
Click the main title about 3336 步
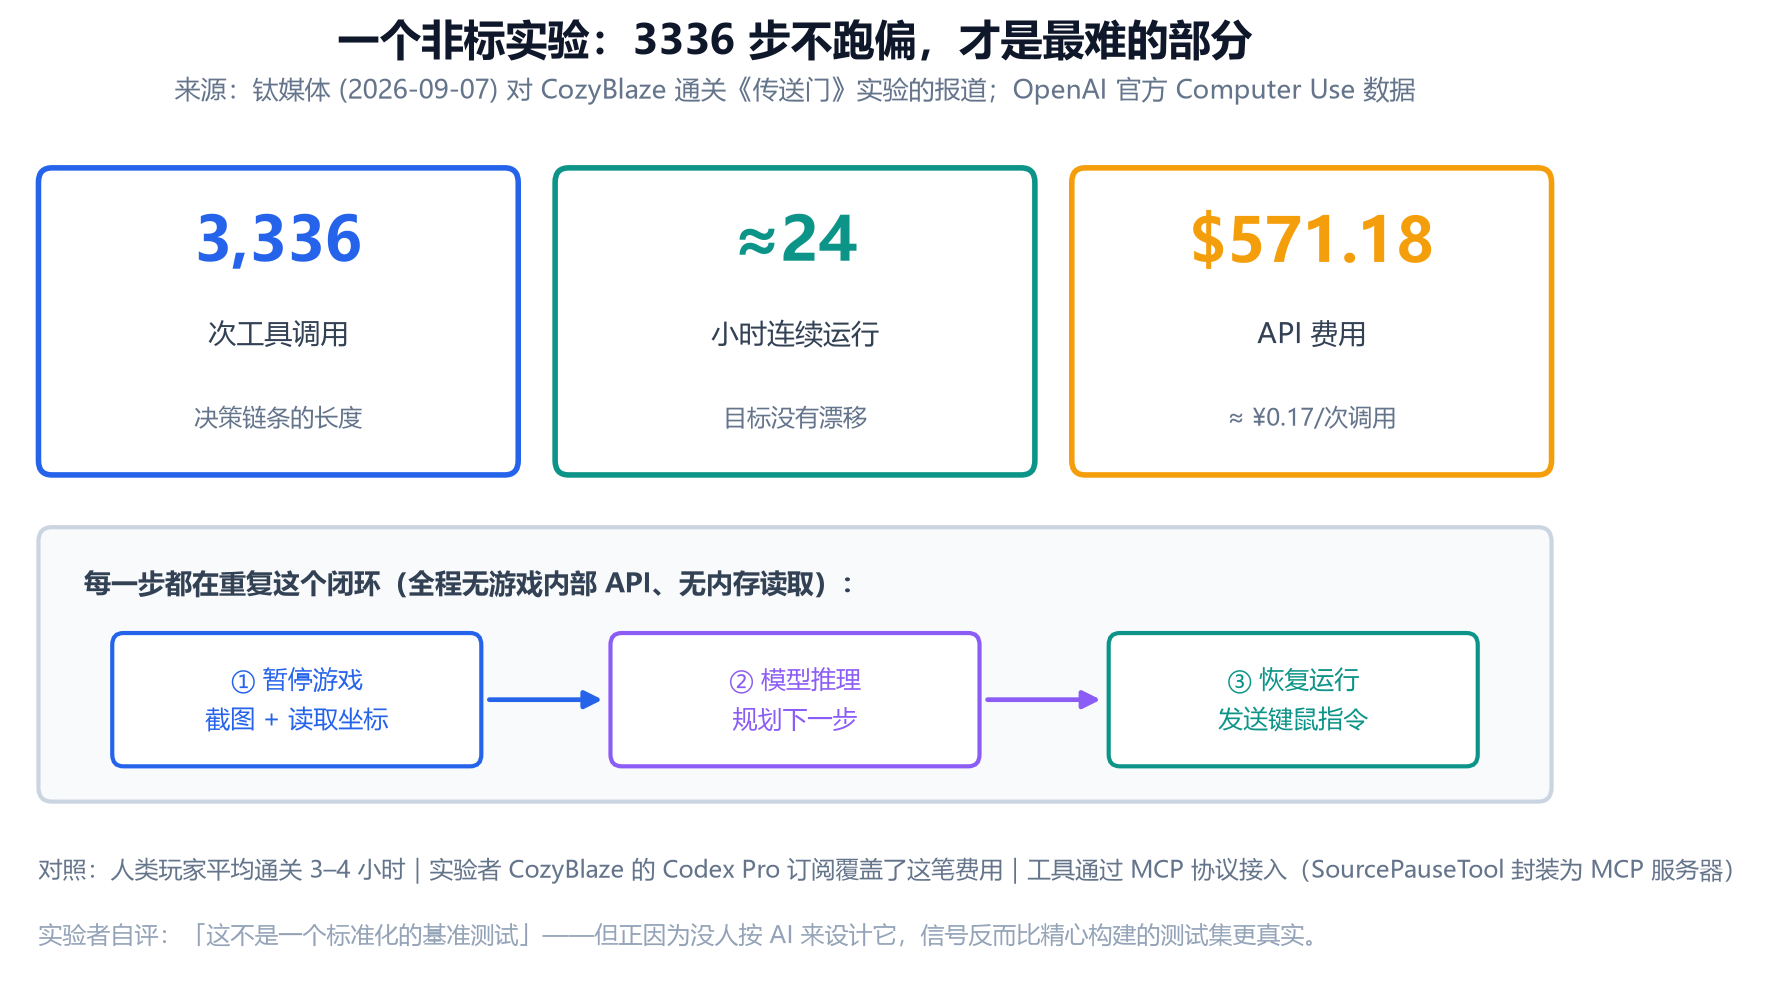pyautogui.click(x=794, y=40)
